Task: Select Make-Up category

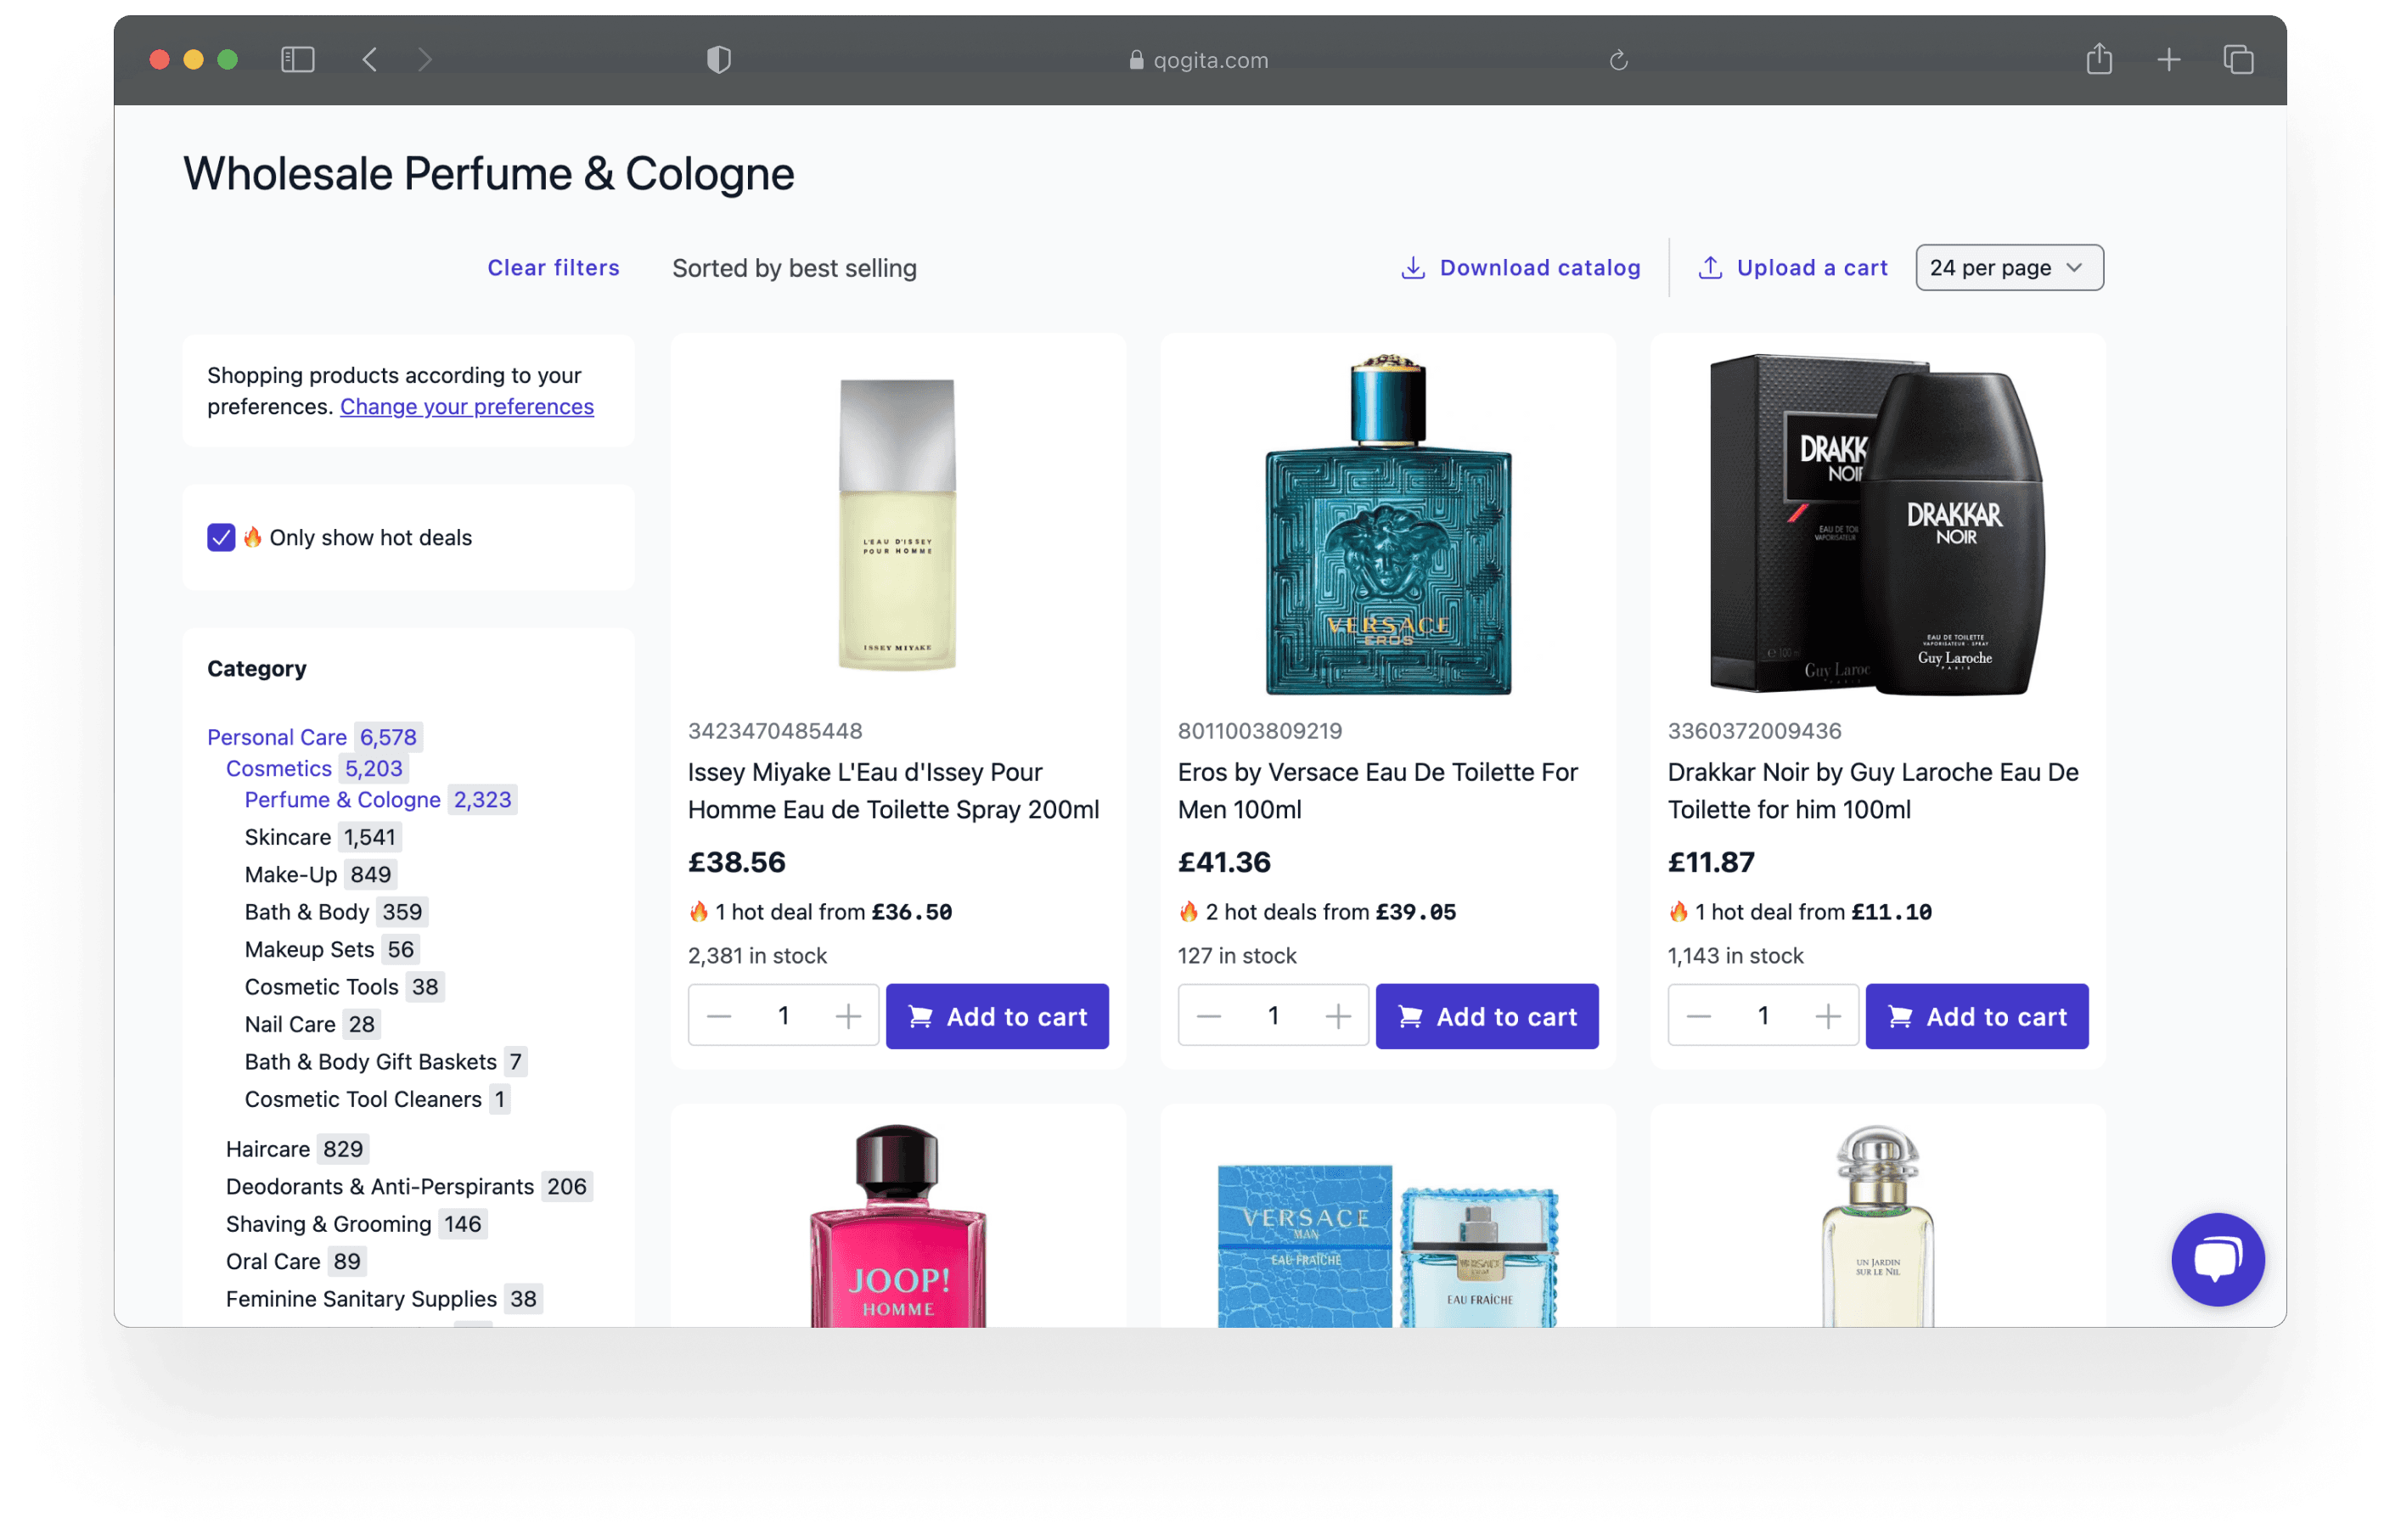Action: [x=291, y=874]
